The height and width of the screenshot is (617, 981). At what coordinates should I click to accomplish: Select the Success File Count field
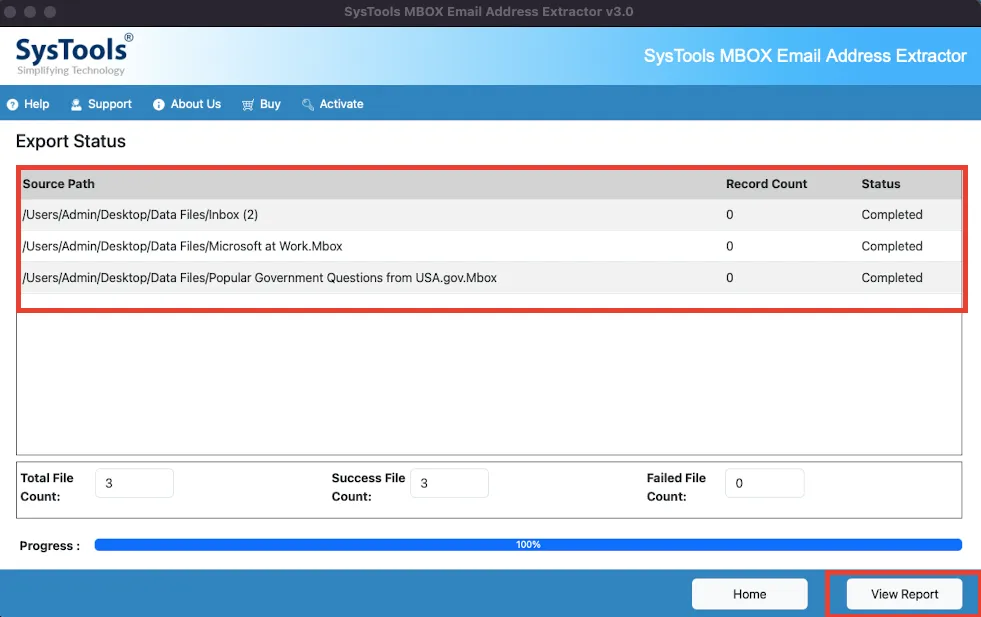point(449,483)
